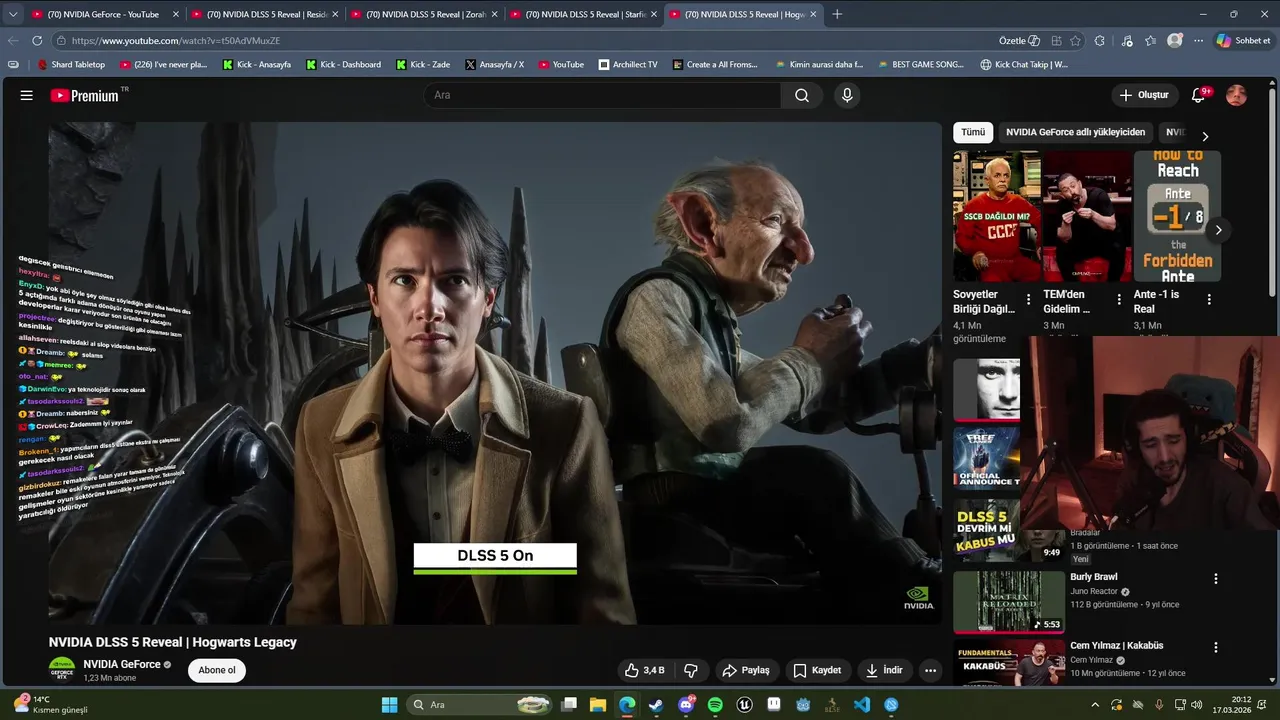Open browser profile avatar
This screenshot has width=1280, height=720.
pos(1175,41)
